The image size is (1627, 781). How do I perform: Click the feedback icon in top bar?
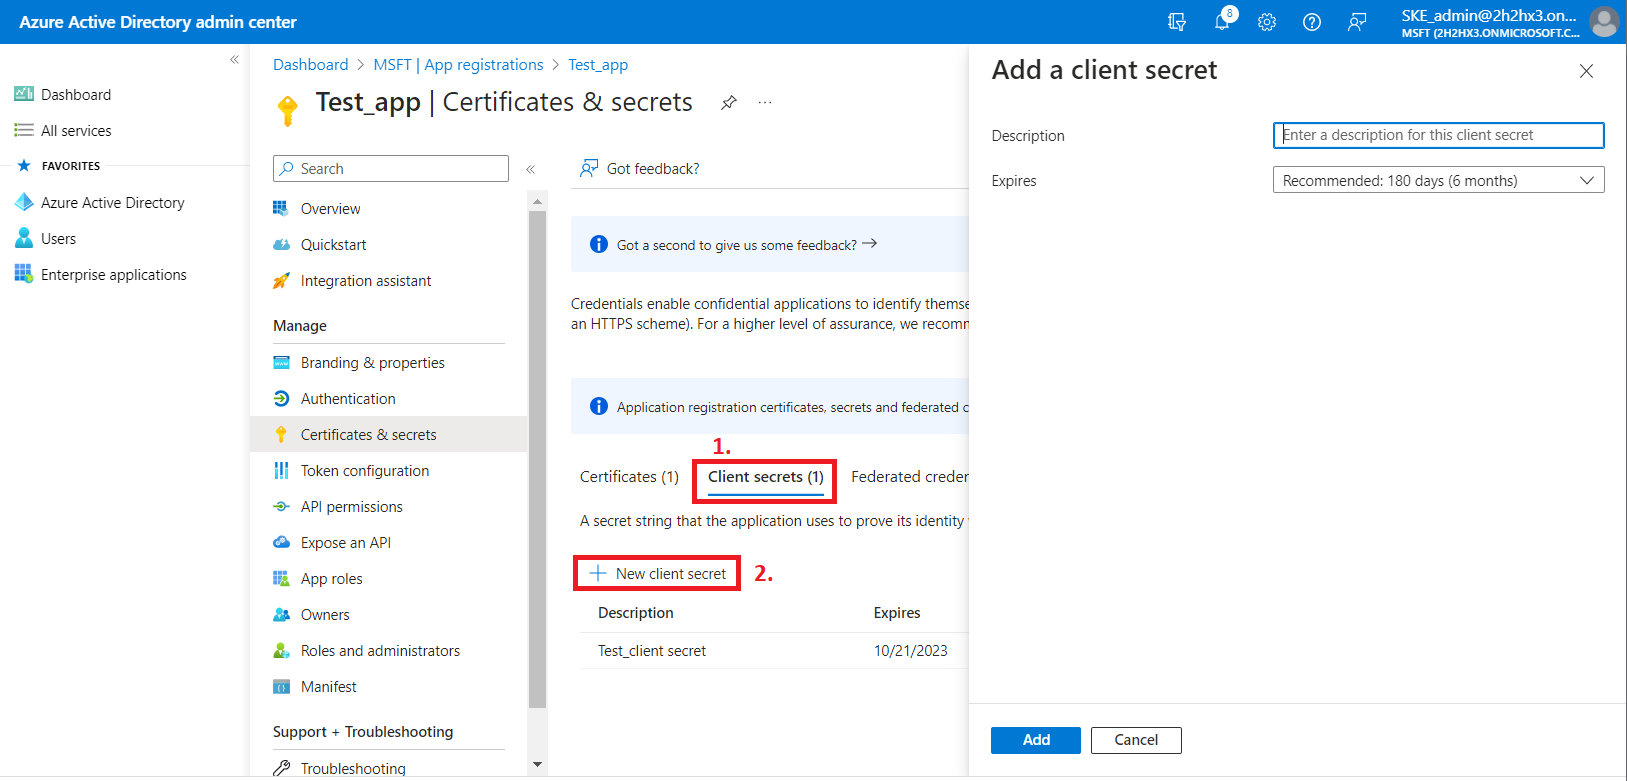tap(1357, 22)
